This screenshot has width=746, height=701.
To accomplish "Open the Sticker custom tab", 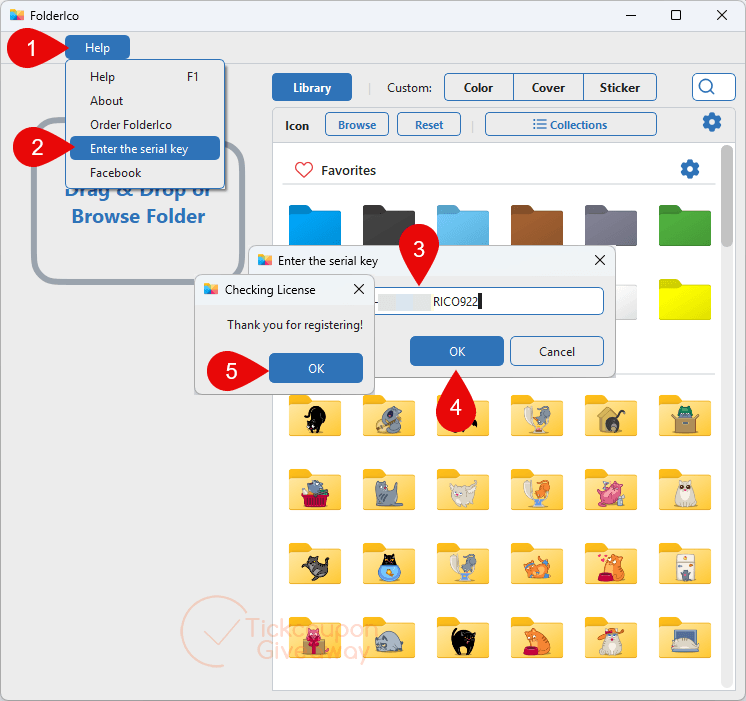I will (x=619, y=88).
